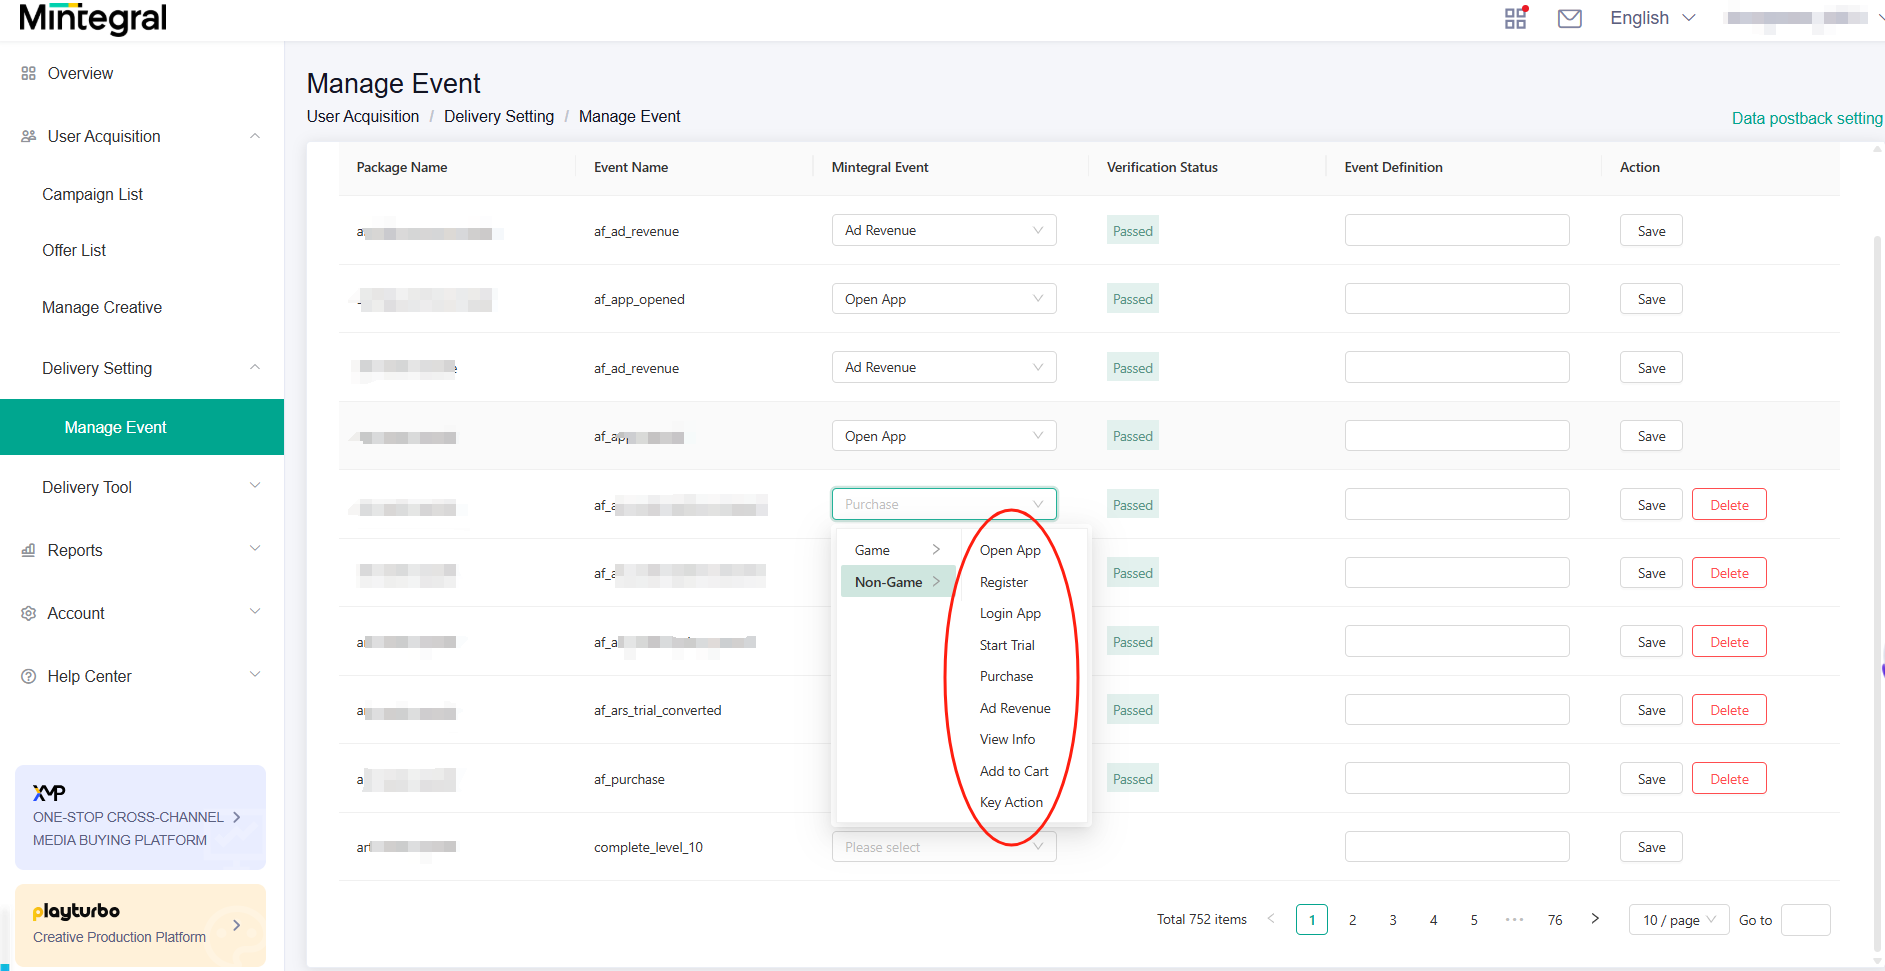Click the Overview dashboard icon
This screenshot has height=971, width=1885.
(28, 73)
